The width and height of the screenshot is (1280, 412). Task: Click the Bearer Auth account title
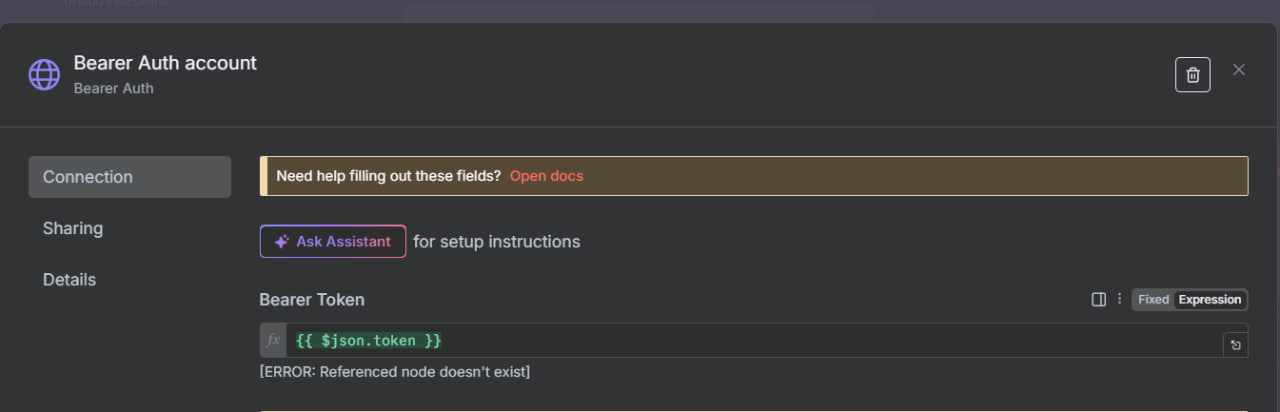165,62
